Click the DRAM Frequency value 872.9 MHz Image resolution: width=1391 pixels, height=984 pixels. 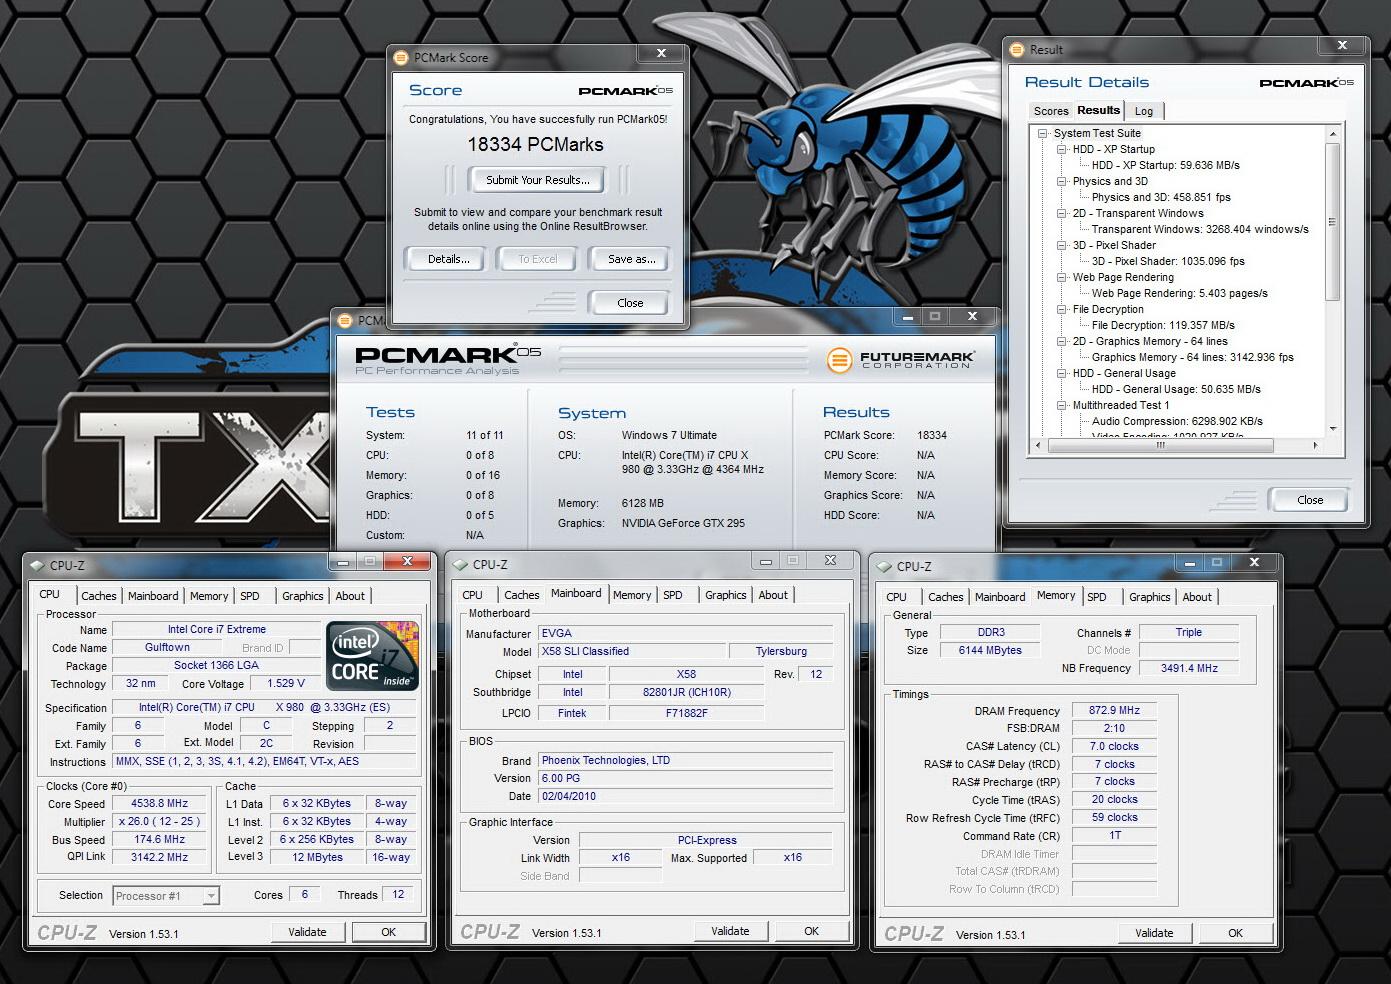click(x=1114, y=710)
